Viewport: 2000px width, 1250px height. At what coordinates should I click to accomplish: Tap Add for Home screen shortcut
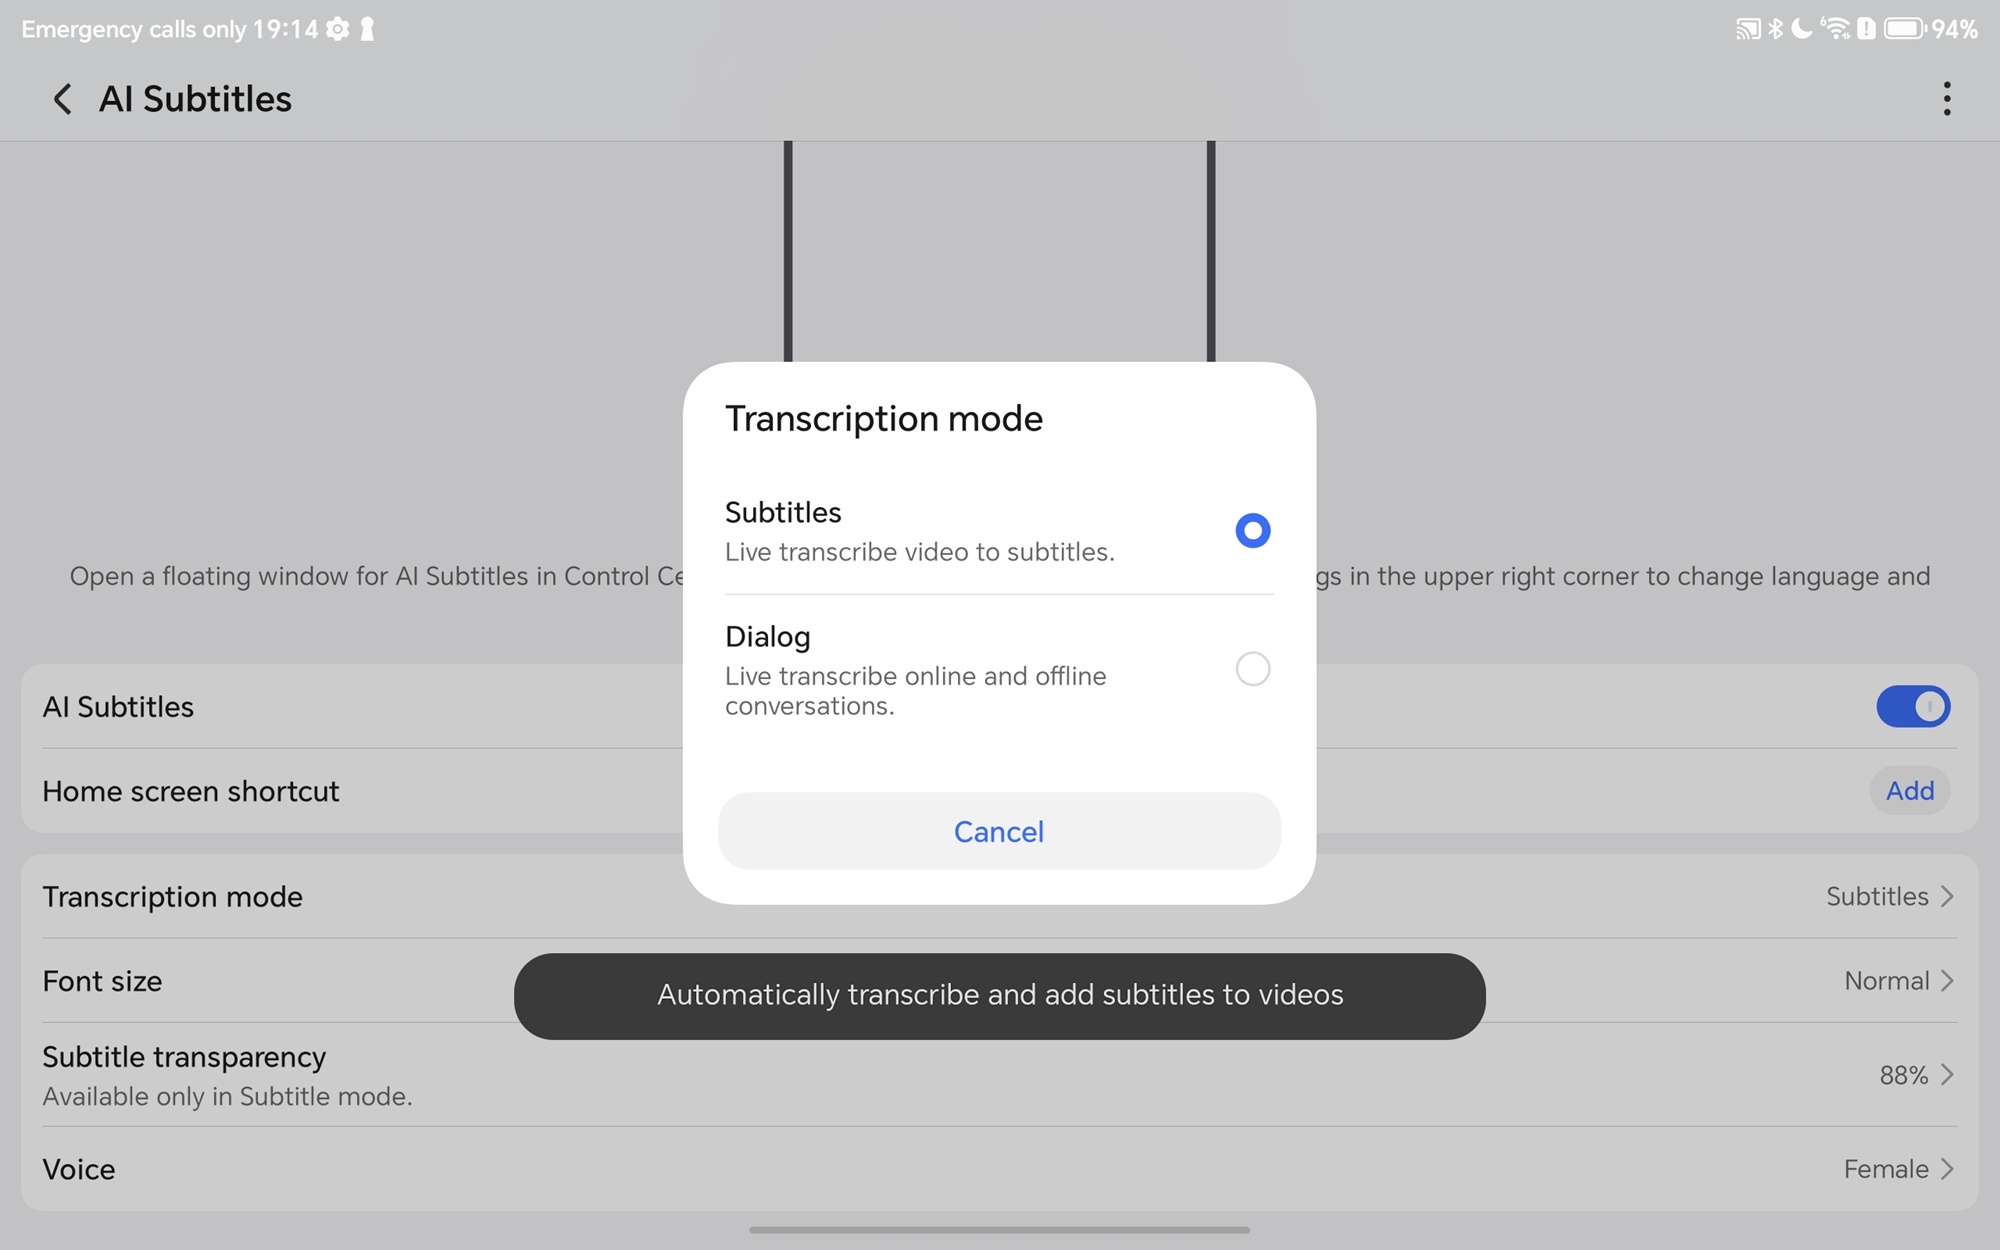coord(1909,791)
